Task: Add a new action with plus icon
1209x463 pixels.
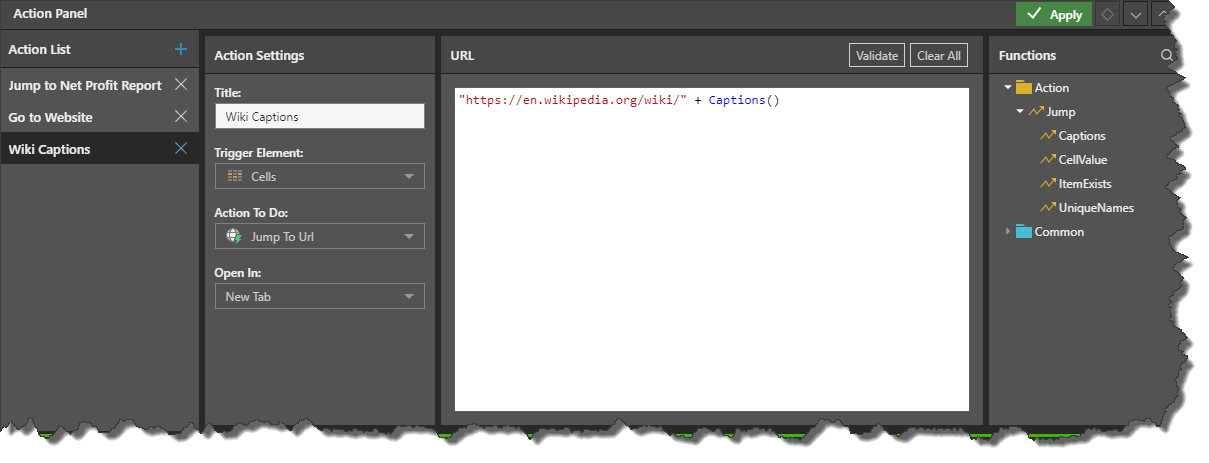Action: tap(181, 49)
